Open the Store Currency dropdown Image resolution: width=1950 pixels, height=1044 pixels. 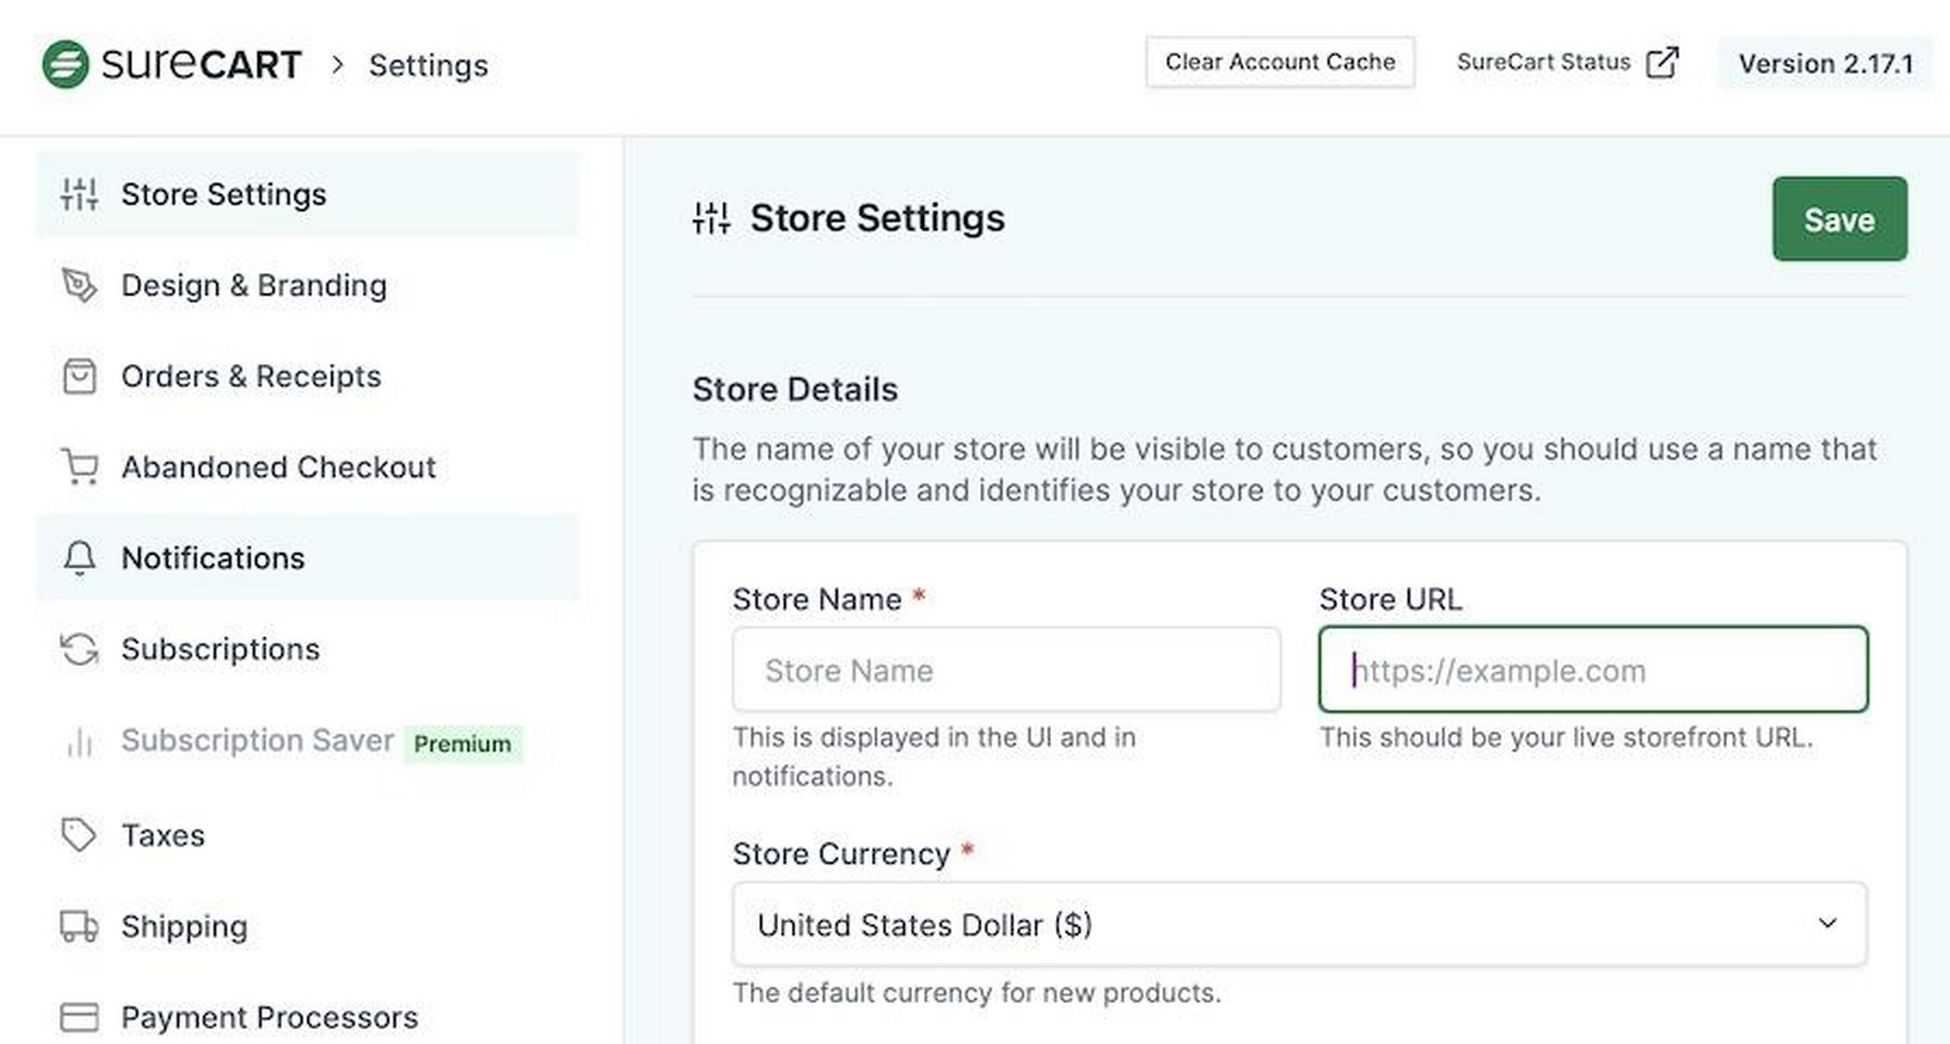pyautogui.click(x=1299, y=924)
